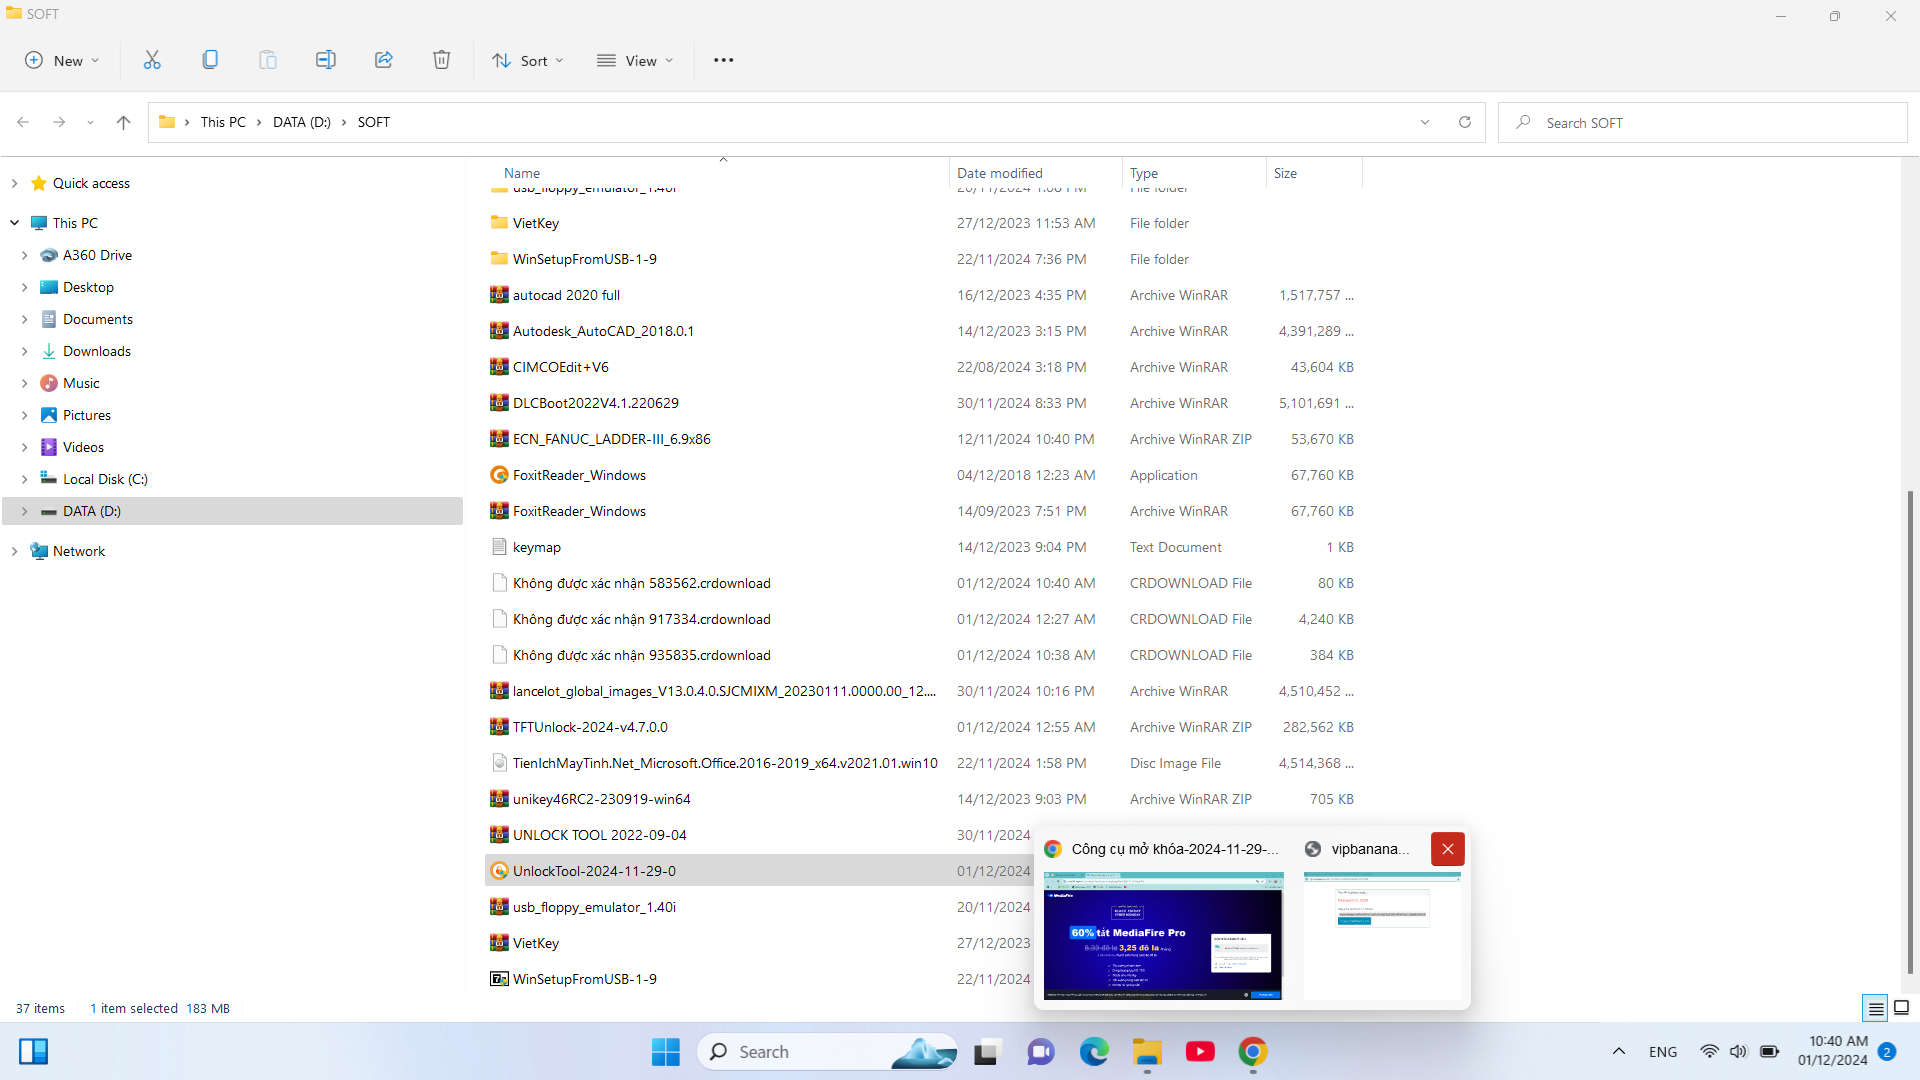
Task: Close the vipbanana Chrome preview thumbnail
Action: [1447, 849]
